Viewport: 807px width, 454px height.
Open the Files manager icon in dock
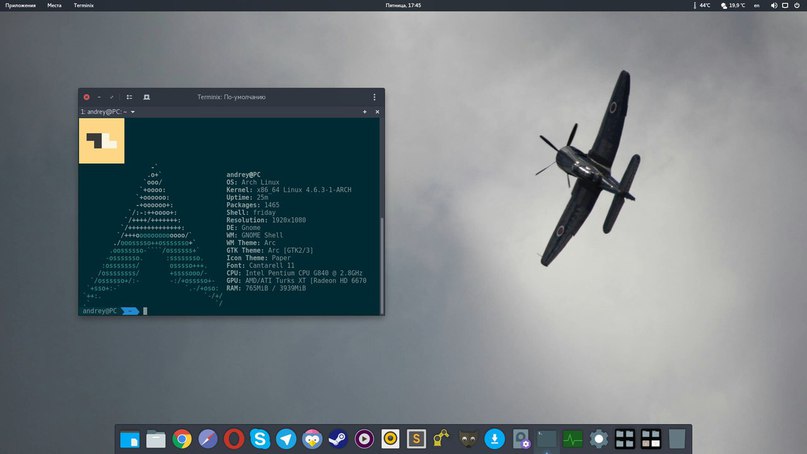point(130,440)
